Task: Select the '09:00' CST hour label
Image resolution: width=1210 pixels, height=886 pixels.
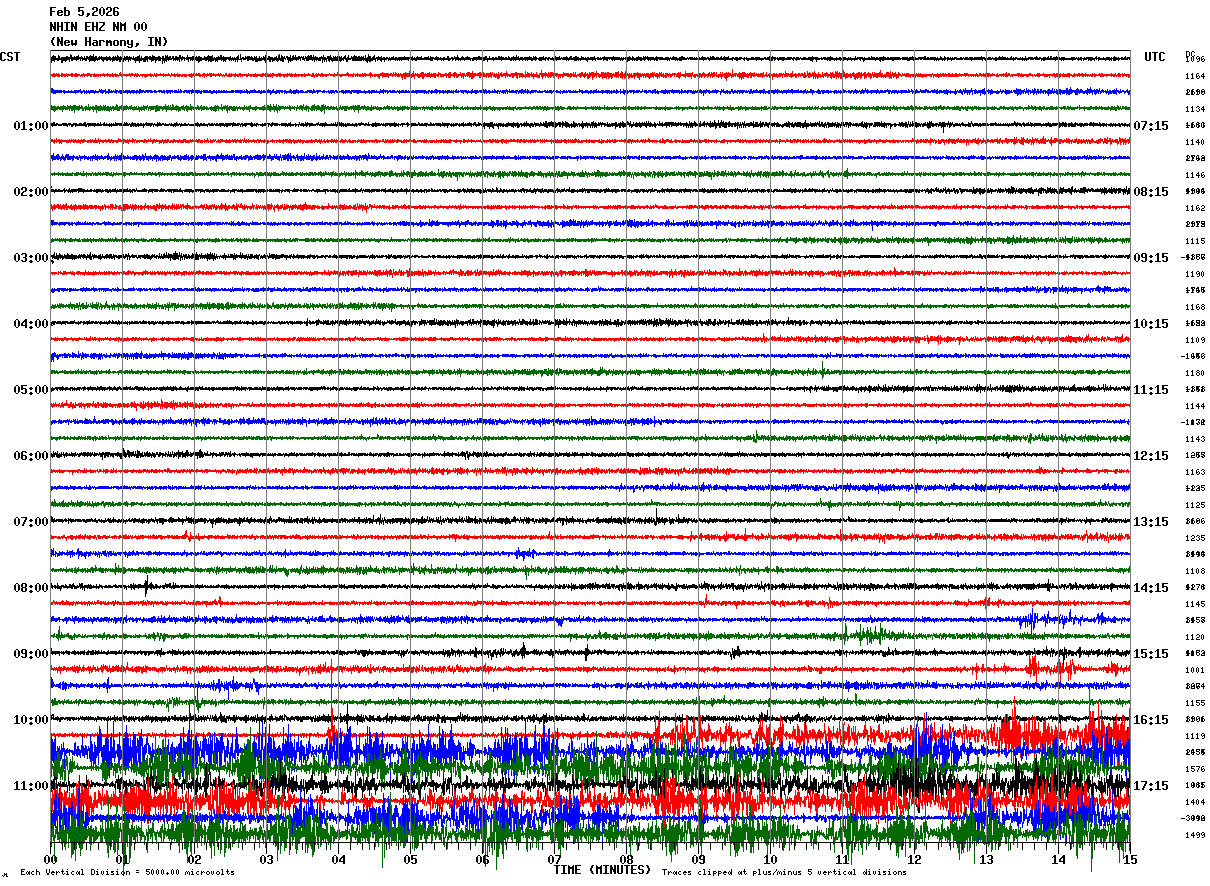Action: (31, 654)
